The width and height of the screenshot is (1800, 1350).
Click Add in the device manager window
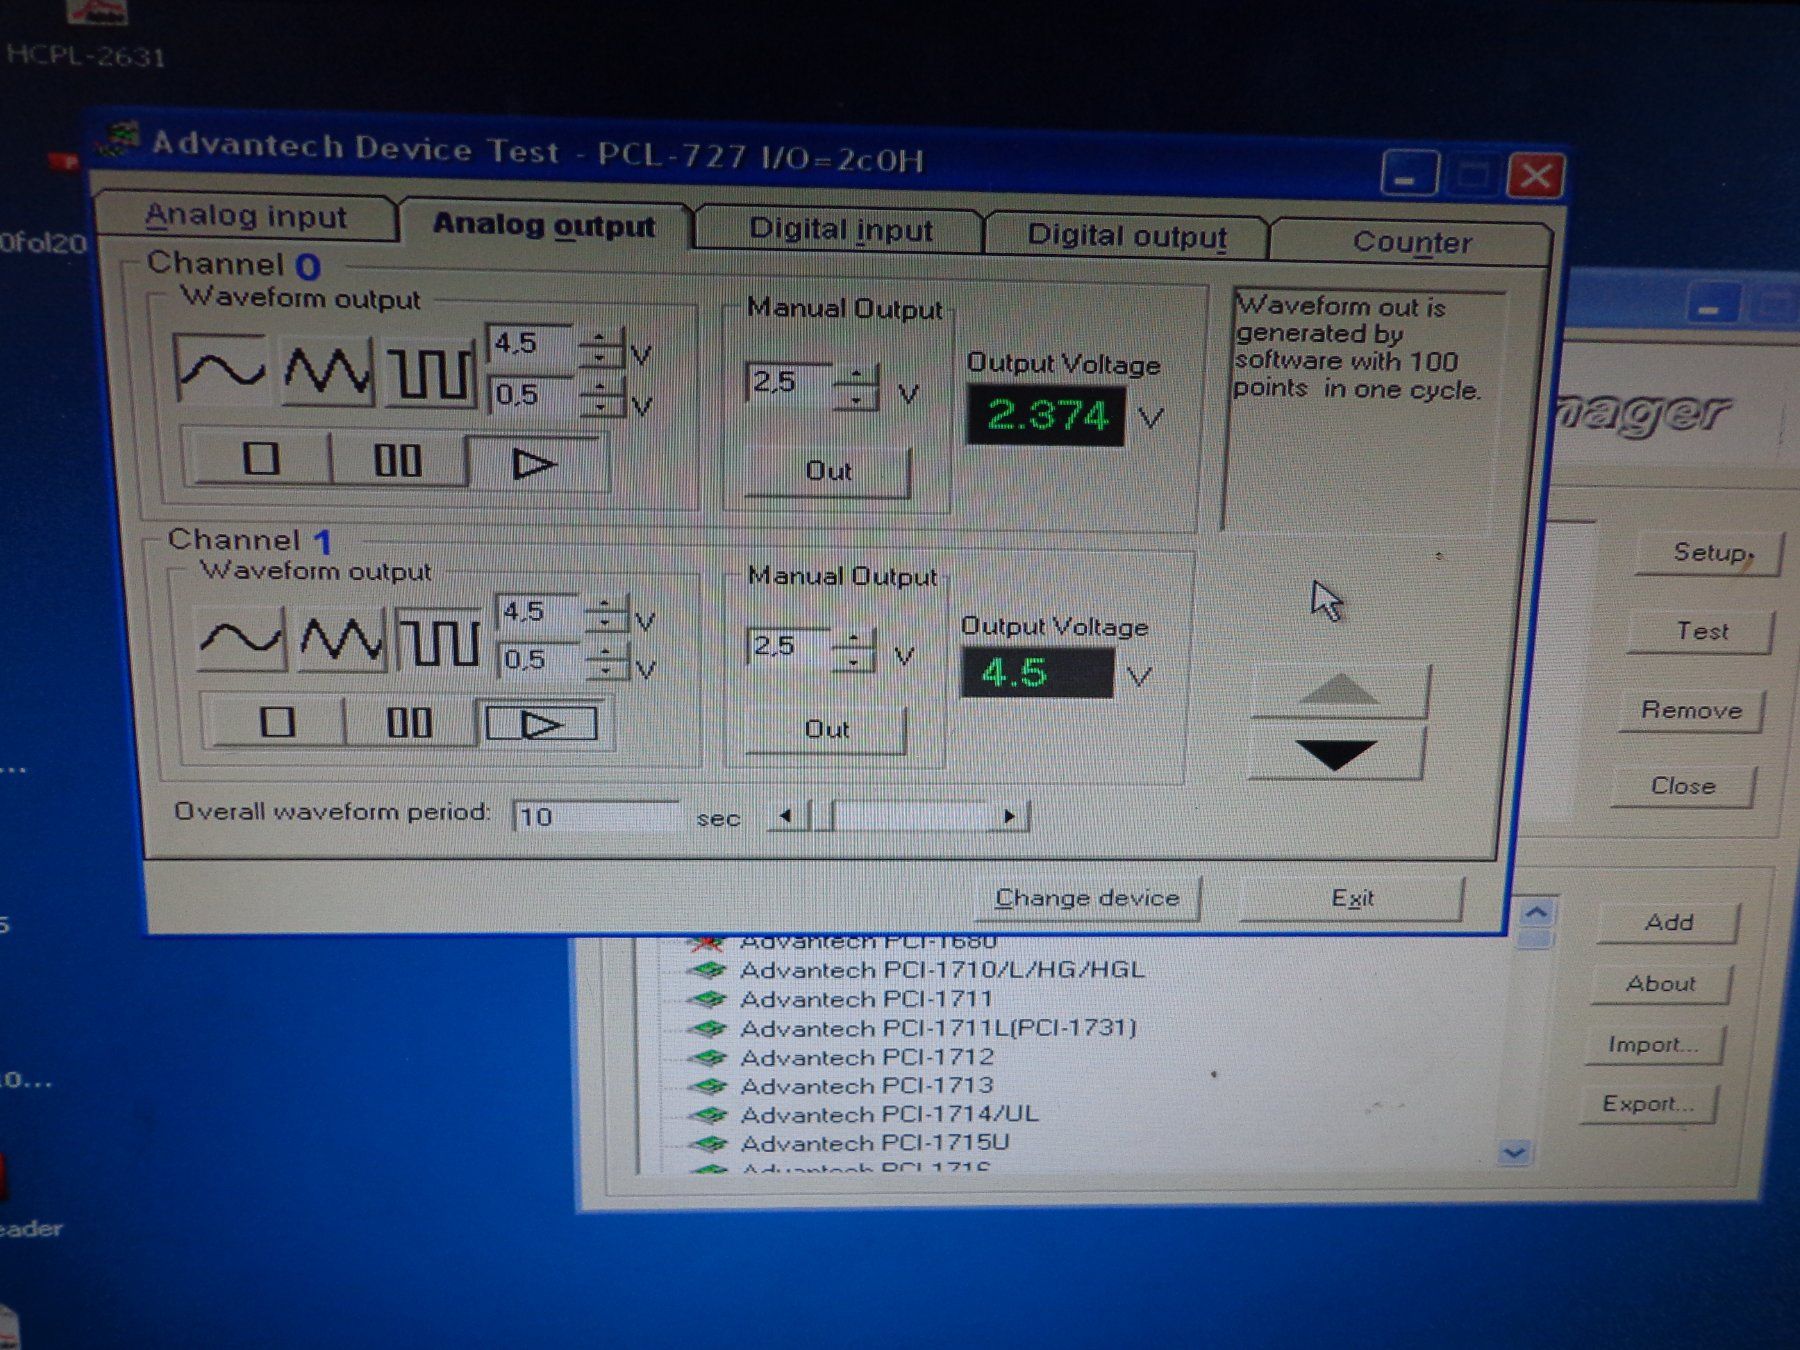(x=1669, y=922)
